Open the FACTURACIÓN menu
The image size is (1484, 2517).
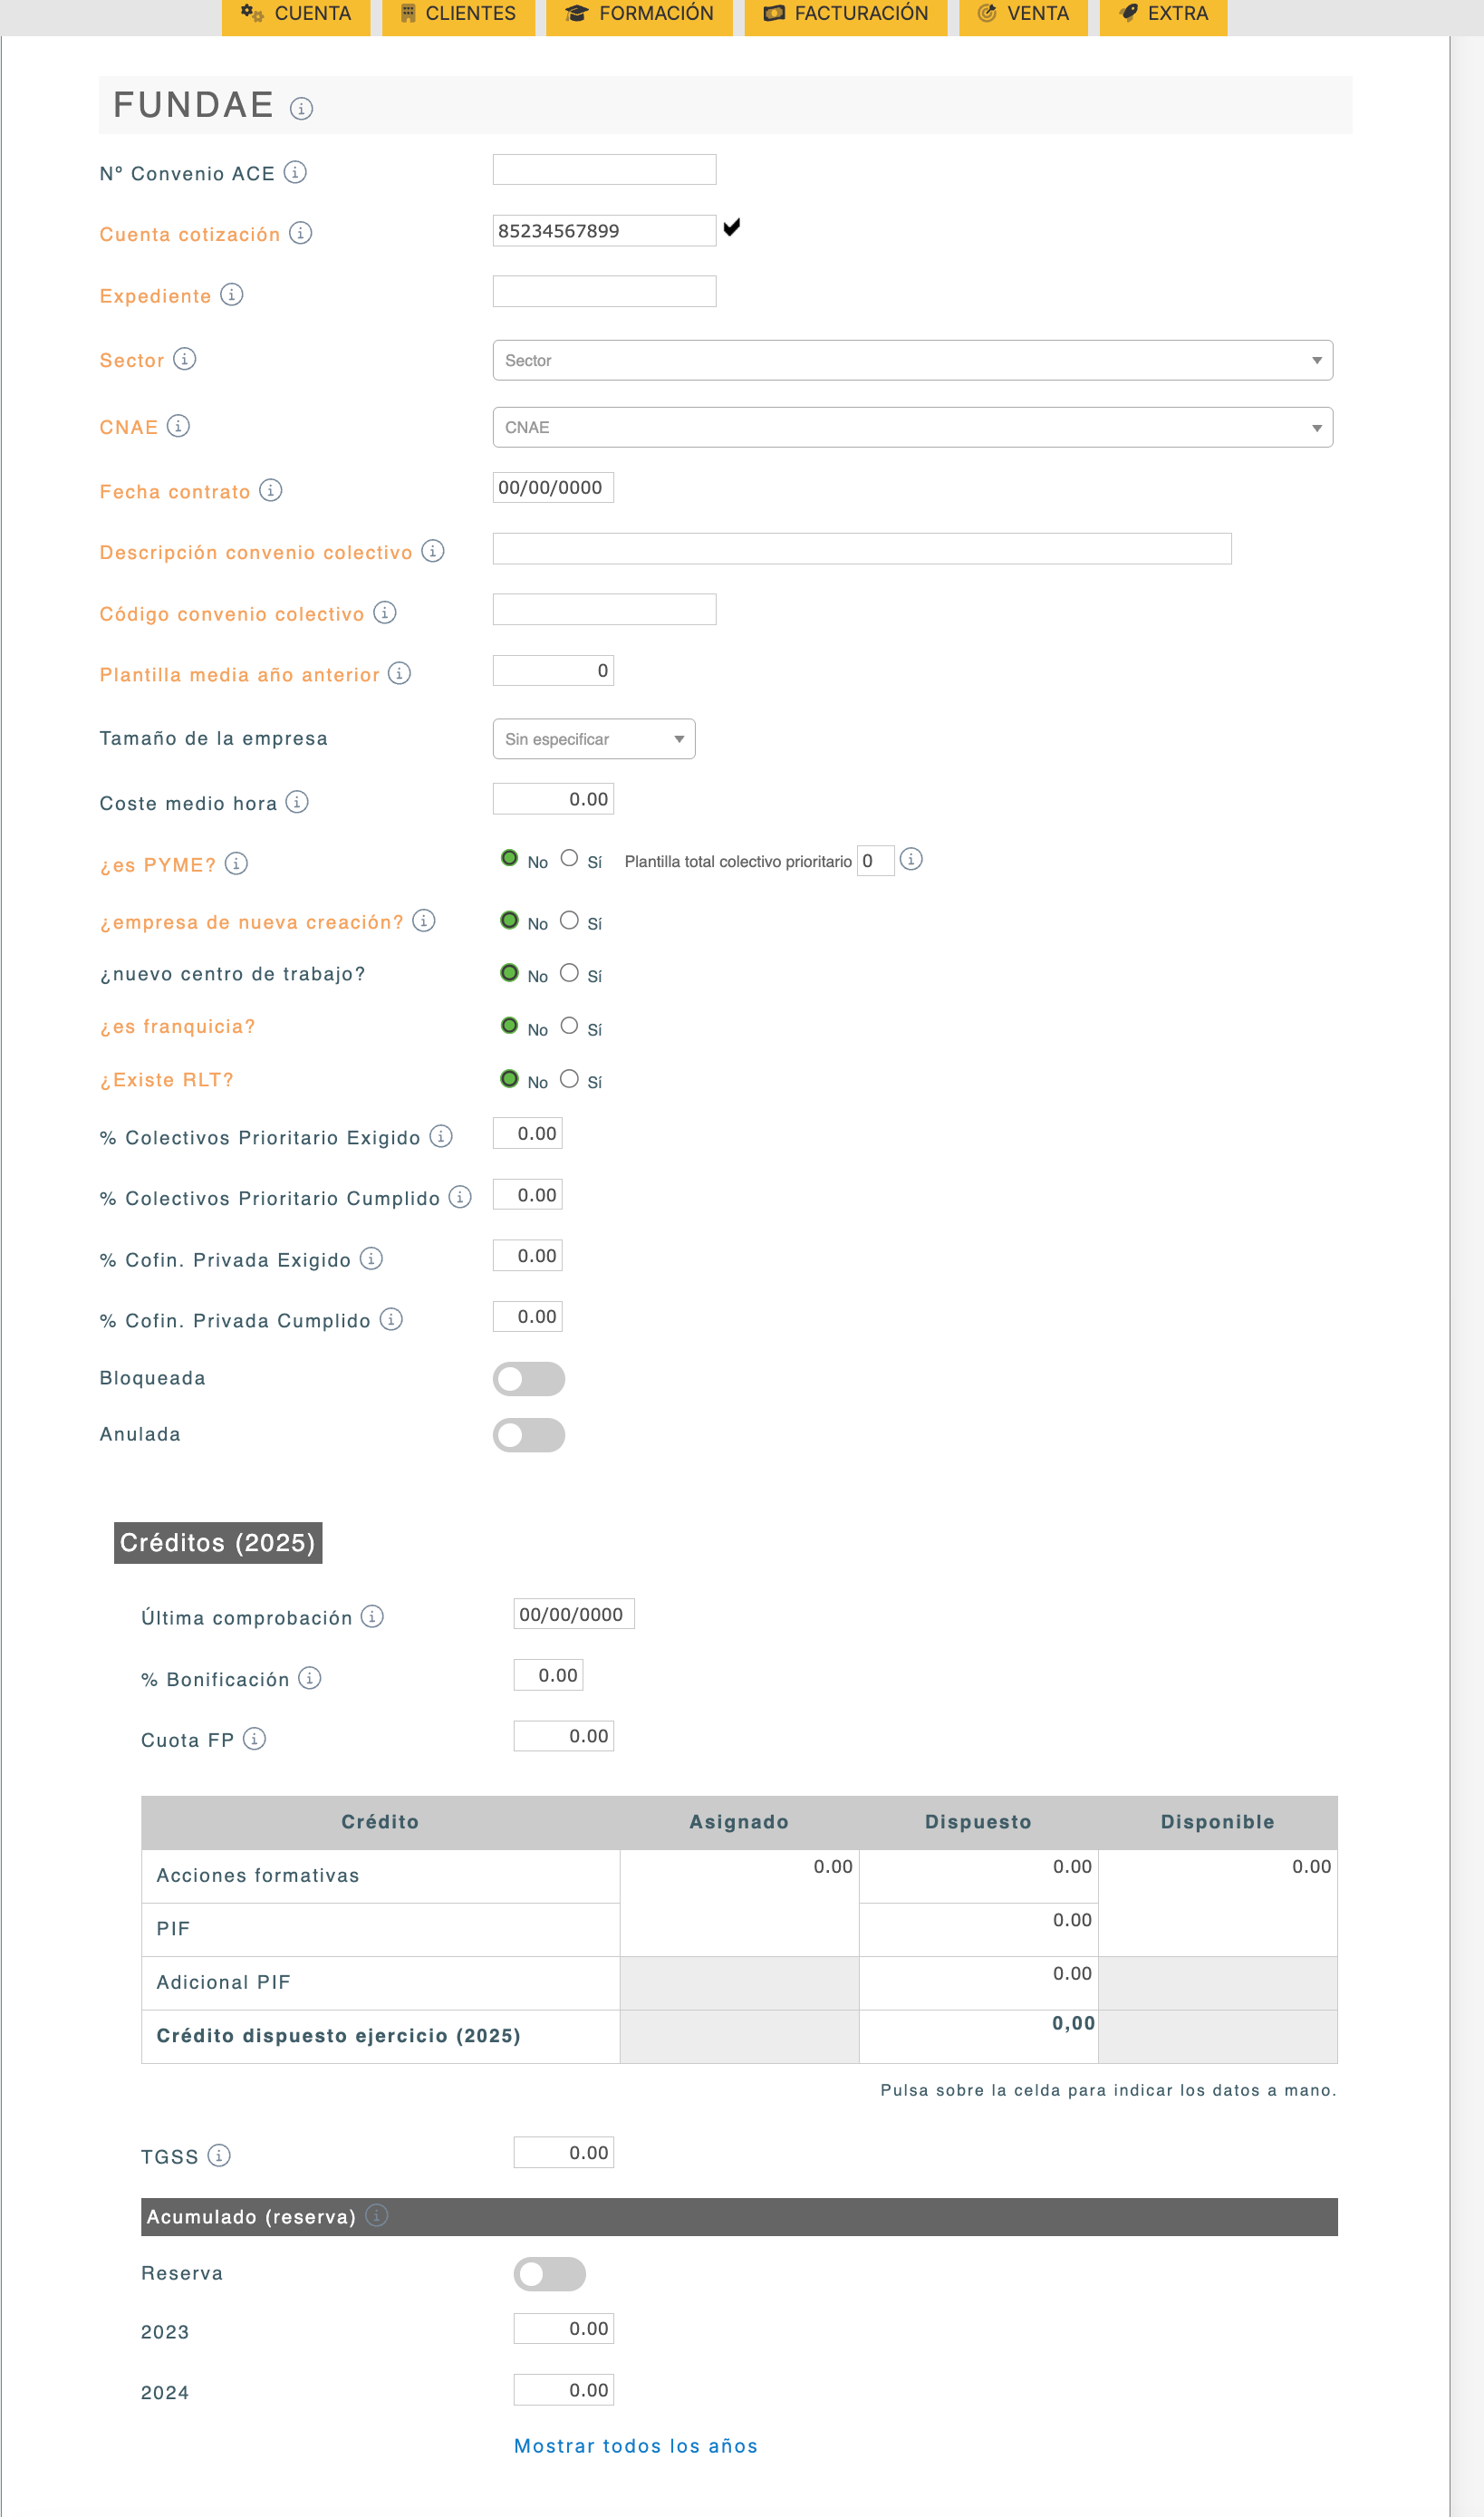[846, 15]
